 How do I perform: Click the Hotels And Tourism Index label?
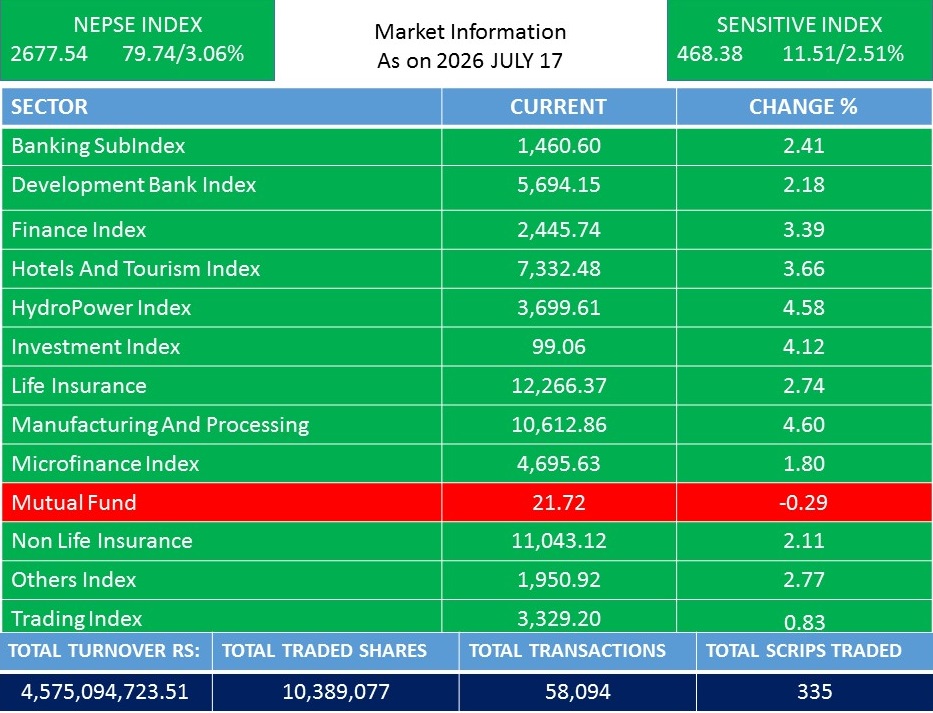[x=136, y=268]
